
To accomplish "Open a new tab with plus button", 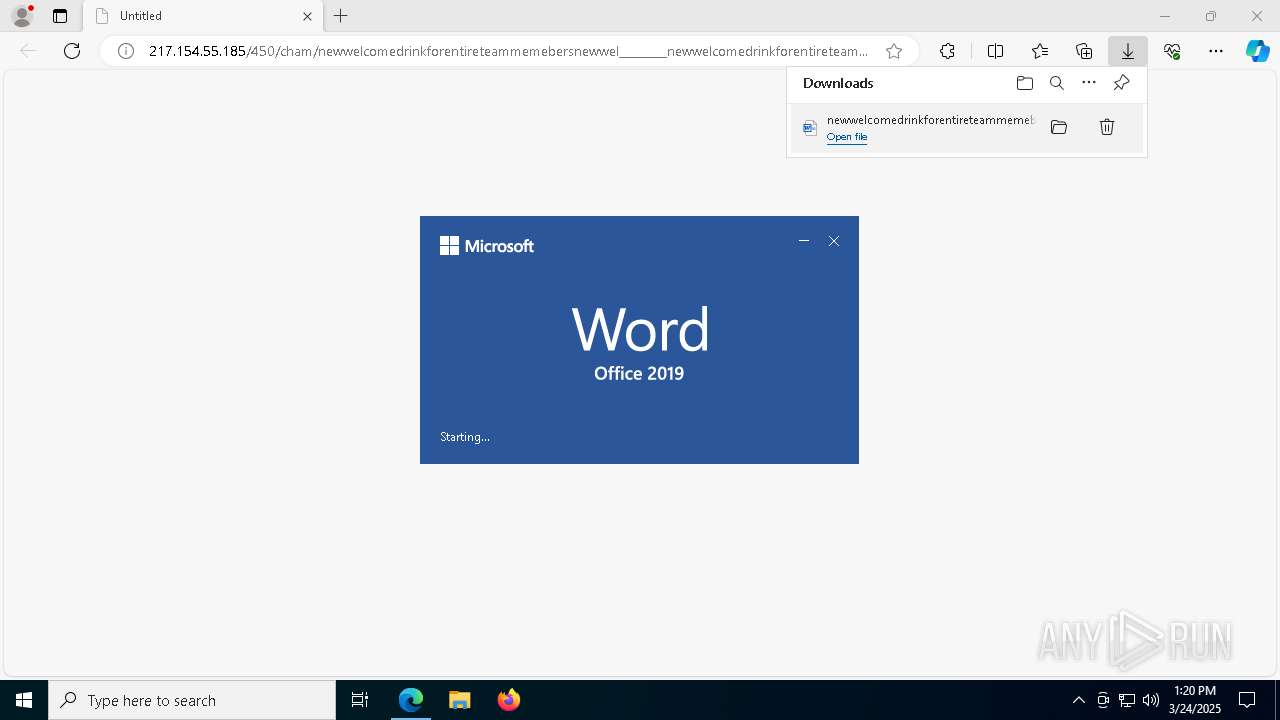I will pos(341,16).
